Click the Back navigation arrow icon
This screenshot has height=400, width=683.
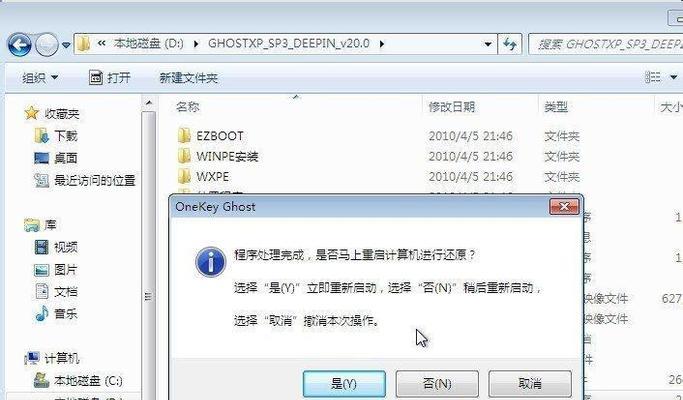coord(19,44)
